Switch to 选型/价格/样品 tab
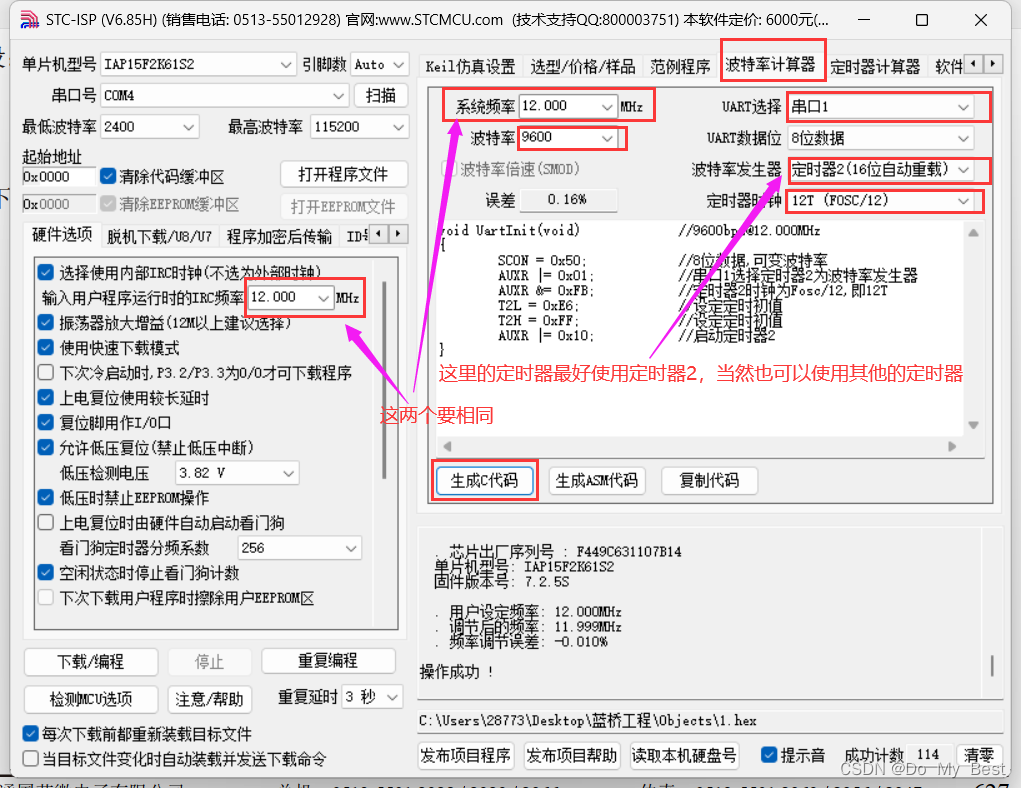The height and width of the screenshot is (788, 1021). point(582,66)
